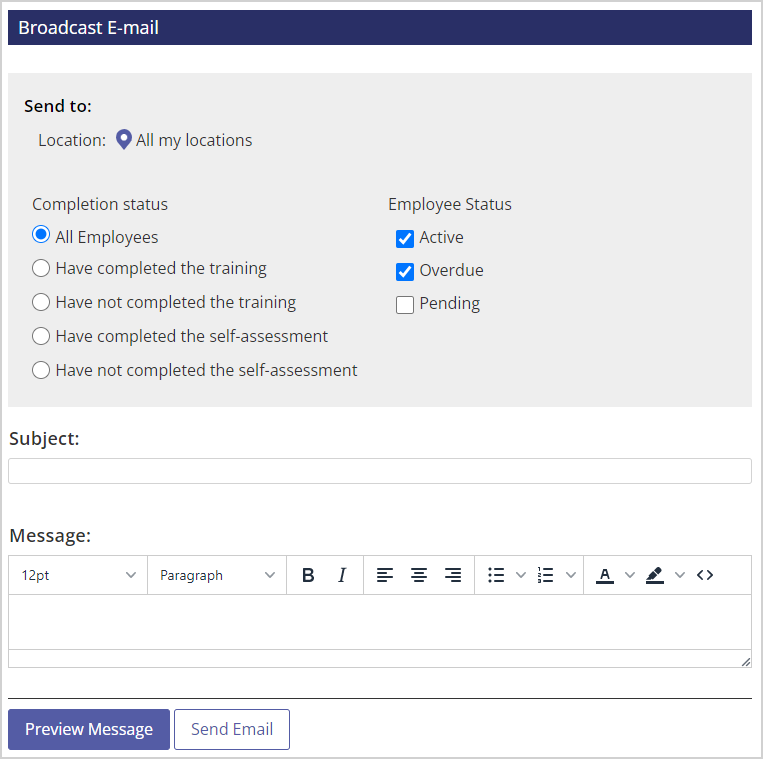Align message text to the right
Viewport: 763px width, 759px height.
point(453,575)
